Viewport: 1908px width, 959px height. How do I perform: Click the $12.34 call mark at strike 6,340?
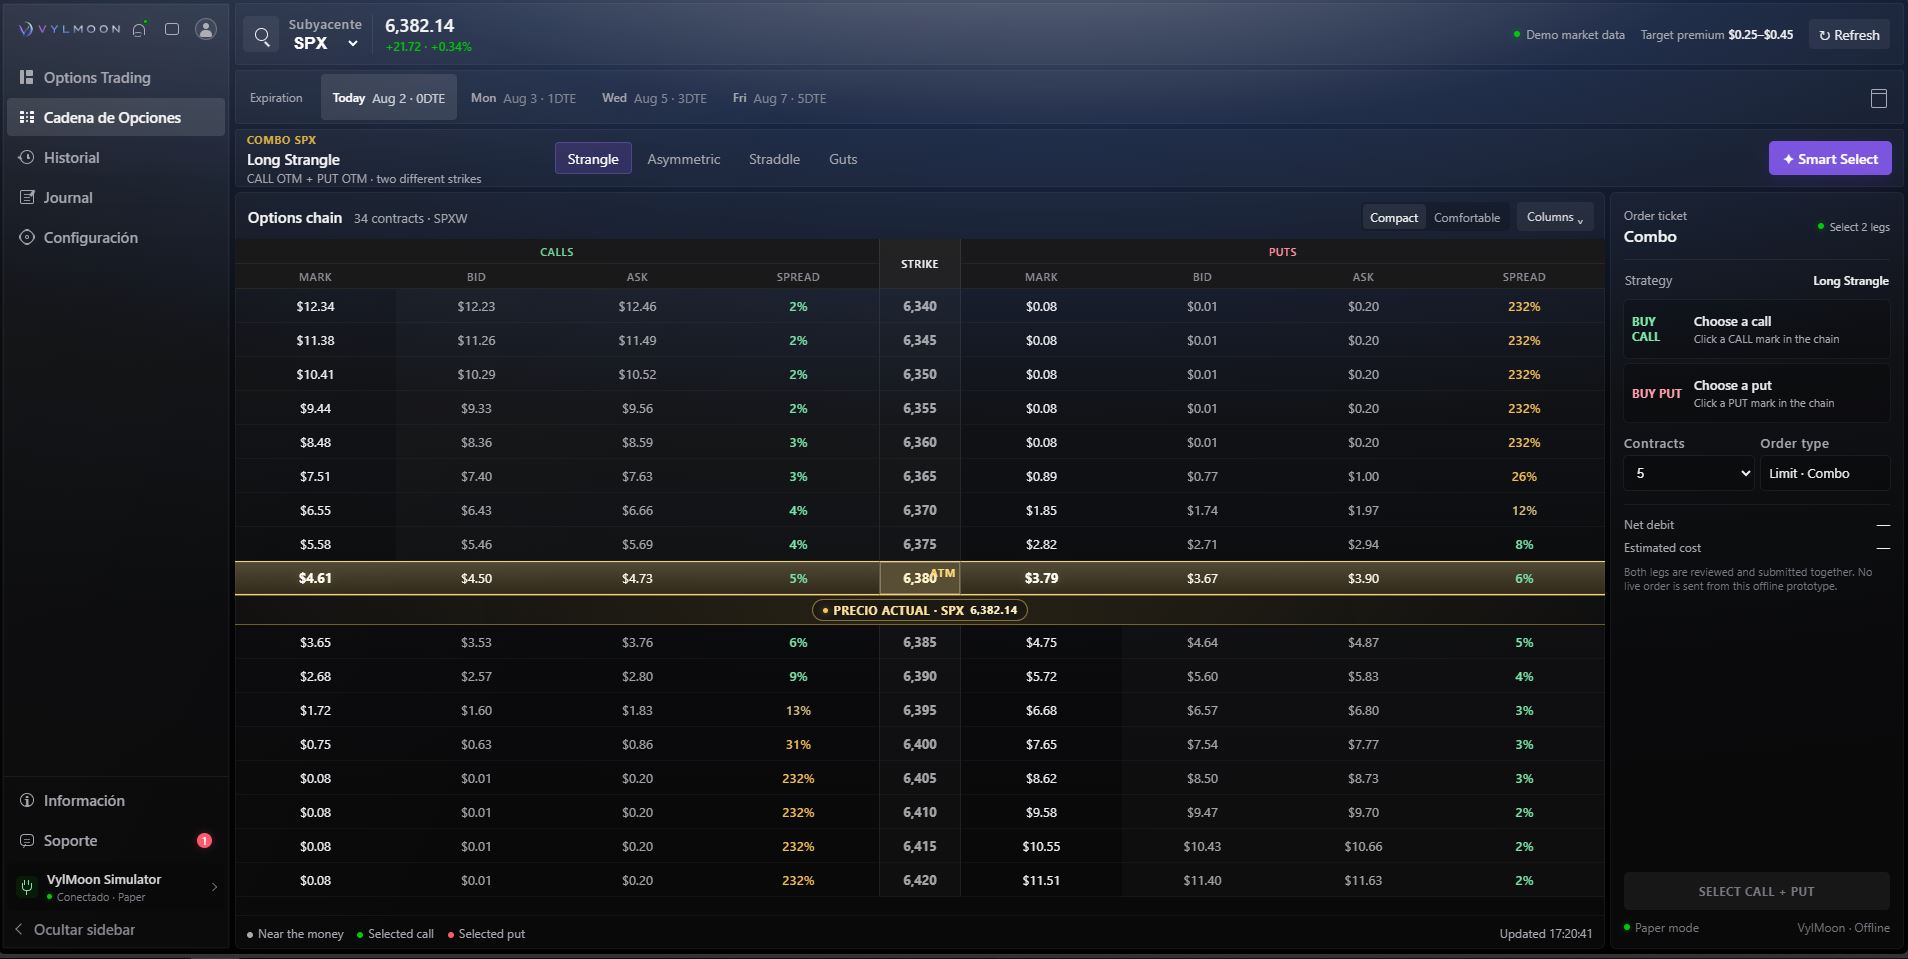click(x=315, y=306)
